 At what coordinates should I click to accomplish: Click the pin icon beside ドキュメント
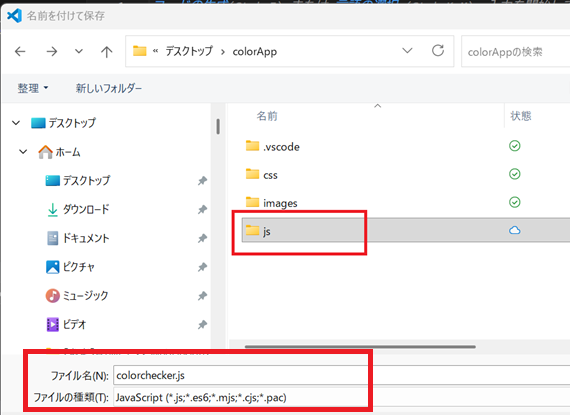202,238
